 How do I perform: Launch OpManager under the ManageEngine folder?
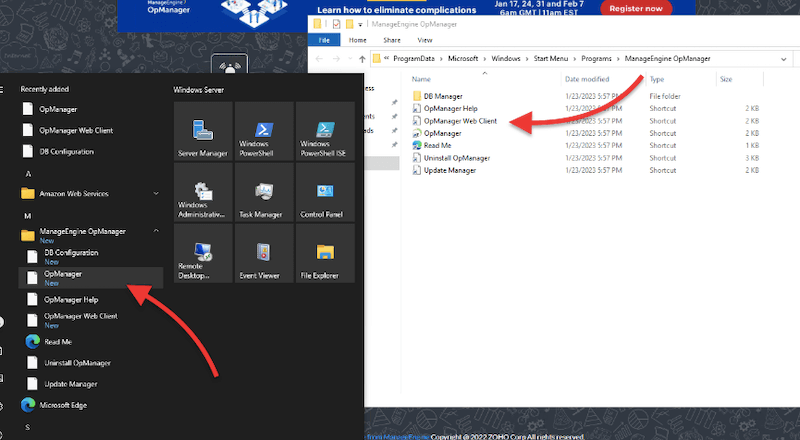91,278
